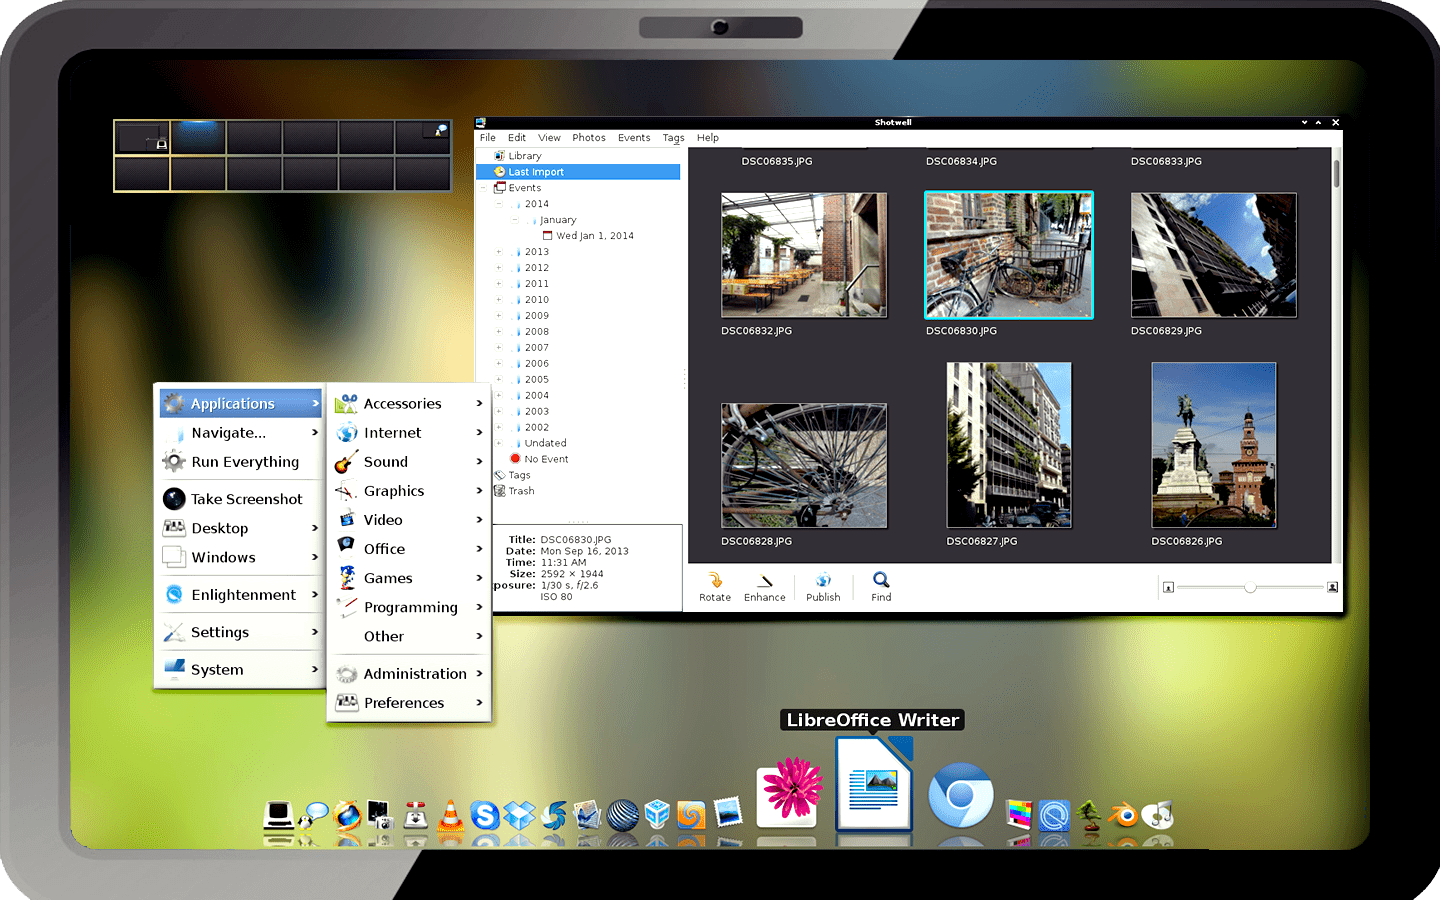
Task: Expand the Undated events node
Action: coord(500,443)
